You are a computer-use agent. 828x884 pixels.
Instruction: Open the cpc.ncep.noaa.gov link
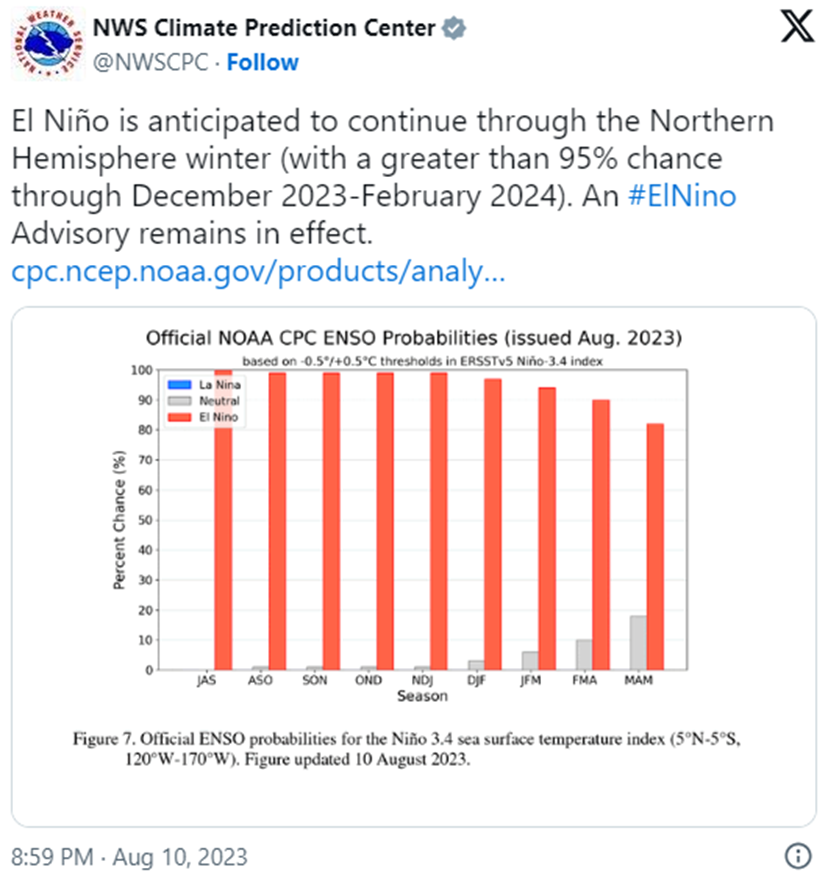(258, 271)
